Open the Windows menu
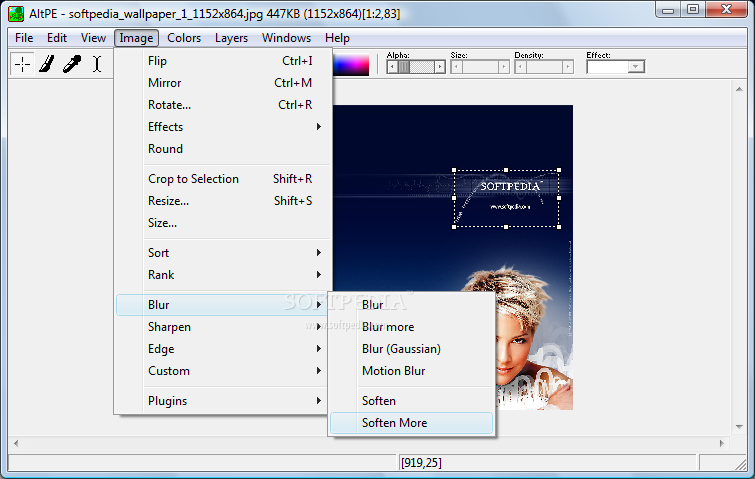 (286, 38)
